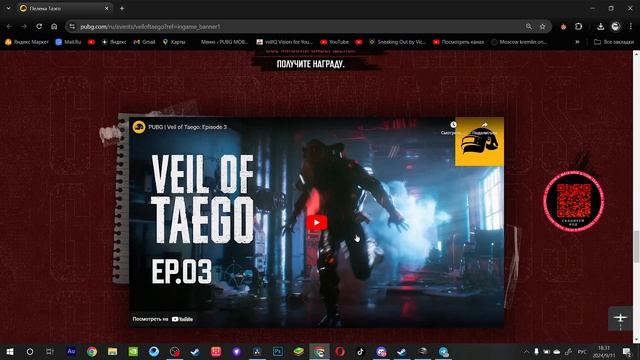The height and width of the screenshot is (360, 640).
Task: Show hidden system tray icons
Action: coord(527,351)
